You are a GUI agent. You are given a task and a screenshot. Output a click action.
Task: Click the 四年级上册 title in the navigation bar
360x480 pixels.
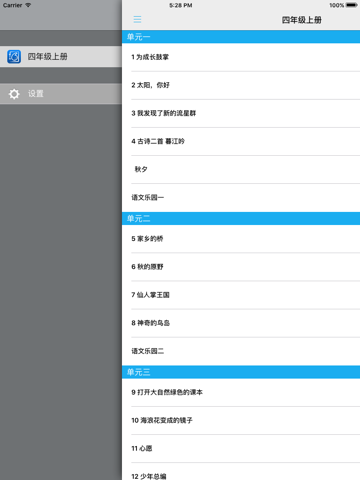[302, 20]
